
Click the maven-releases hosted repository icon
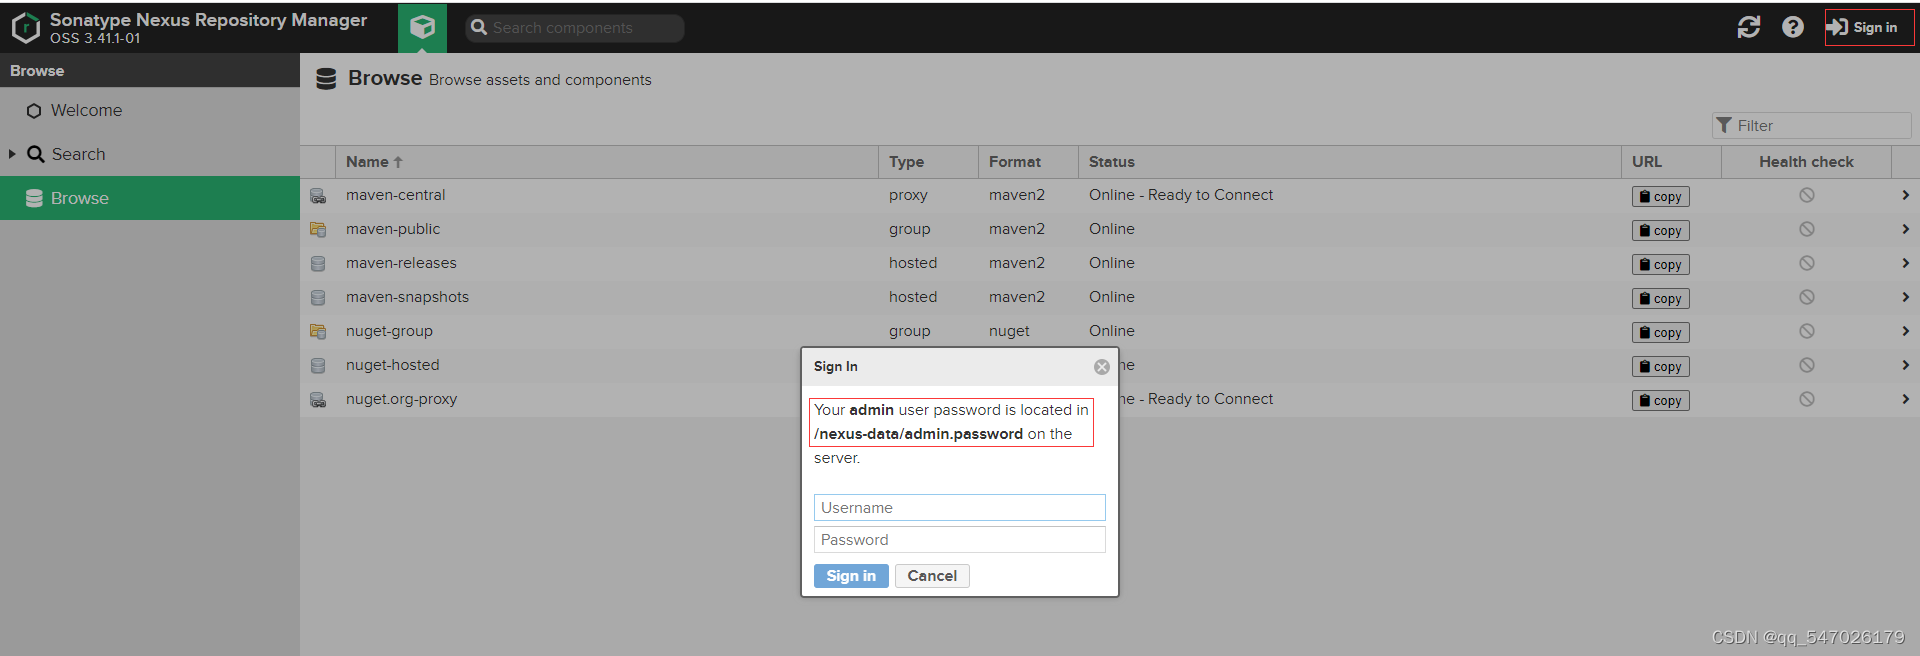[318, 264]
